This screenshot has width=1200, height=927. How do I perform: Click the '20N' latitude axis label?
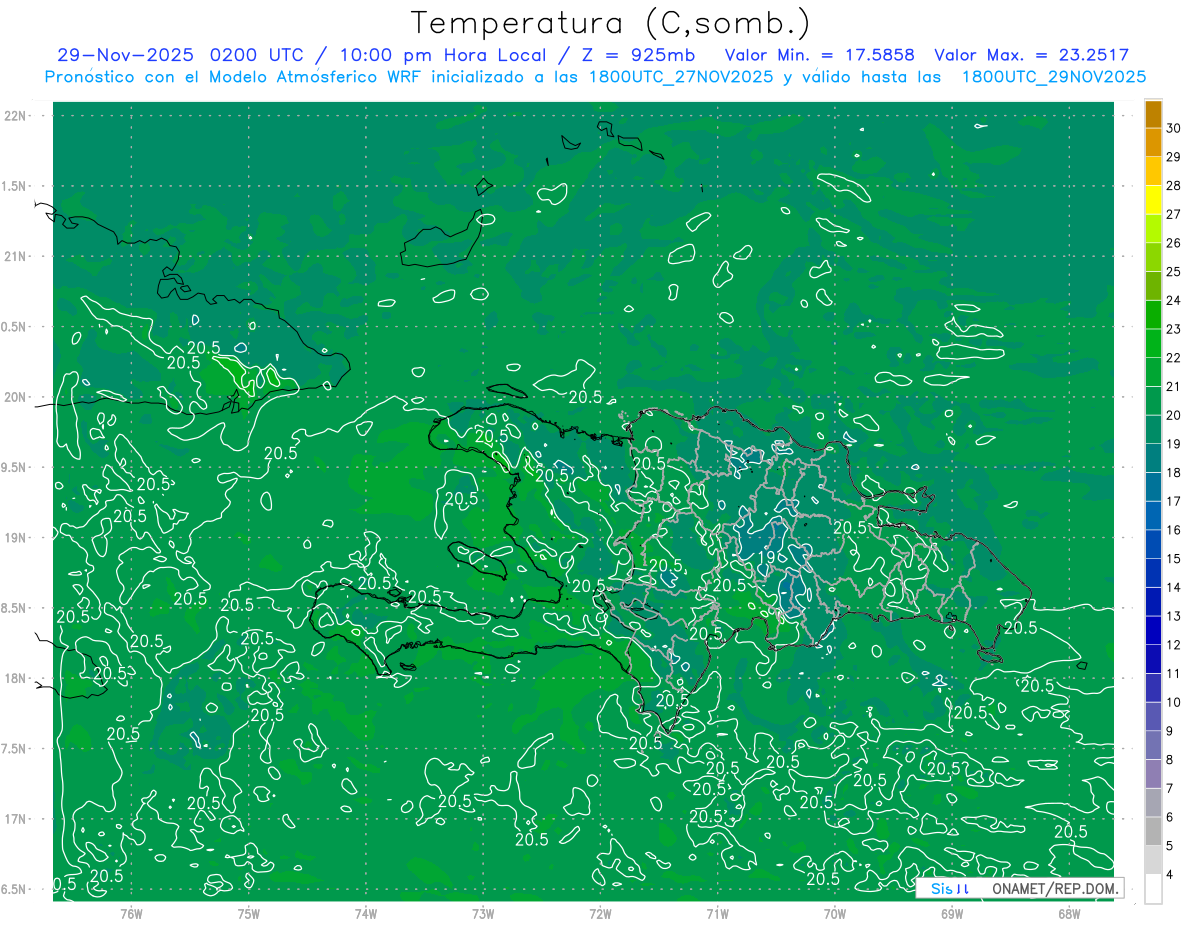click(x=15, y=397)
